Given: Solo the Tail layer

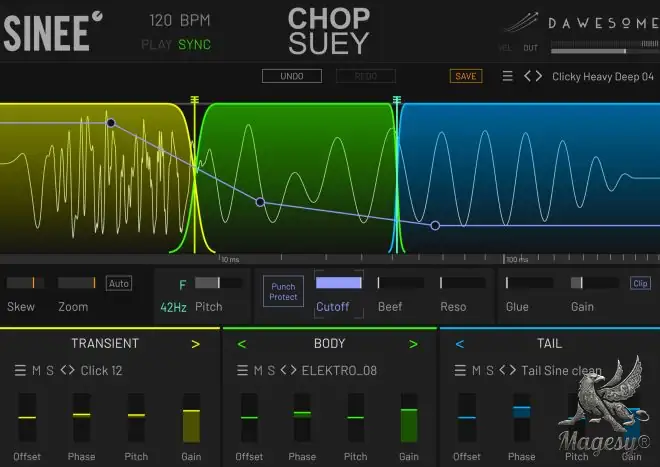Looking at the screenshot, I should point(490,371).
